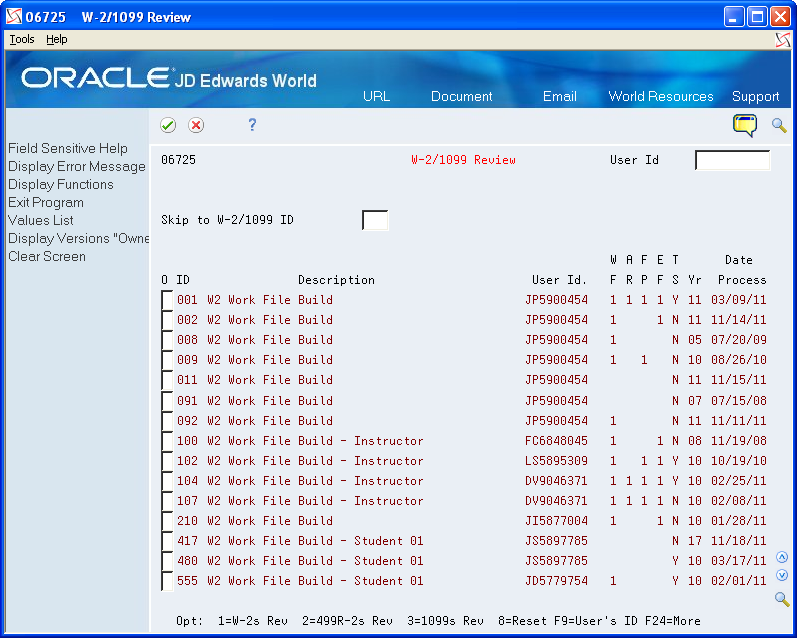
Task: Click the scroll down arrow icon
Action: click(x=782, y=575)
